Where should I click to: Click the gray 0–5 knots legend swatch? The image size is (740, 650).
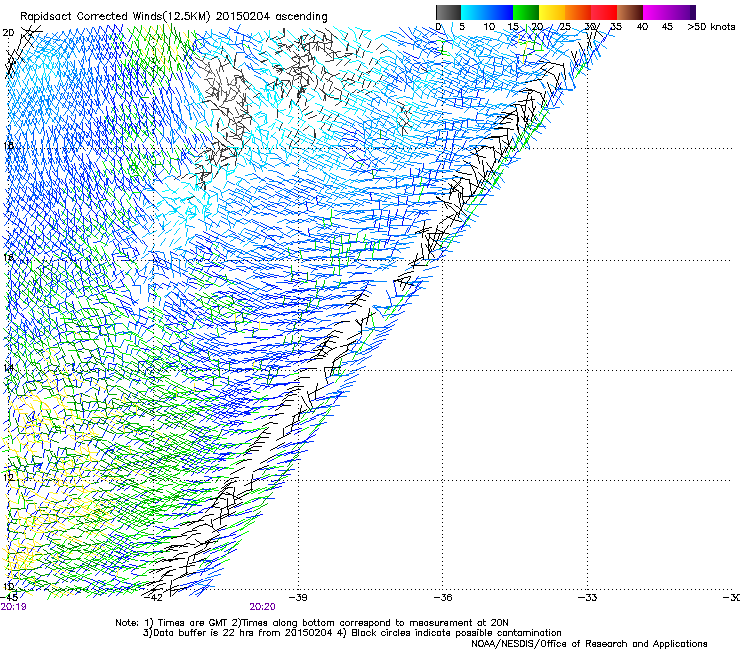point(448,12)
